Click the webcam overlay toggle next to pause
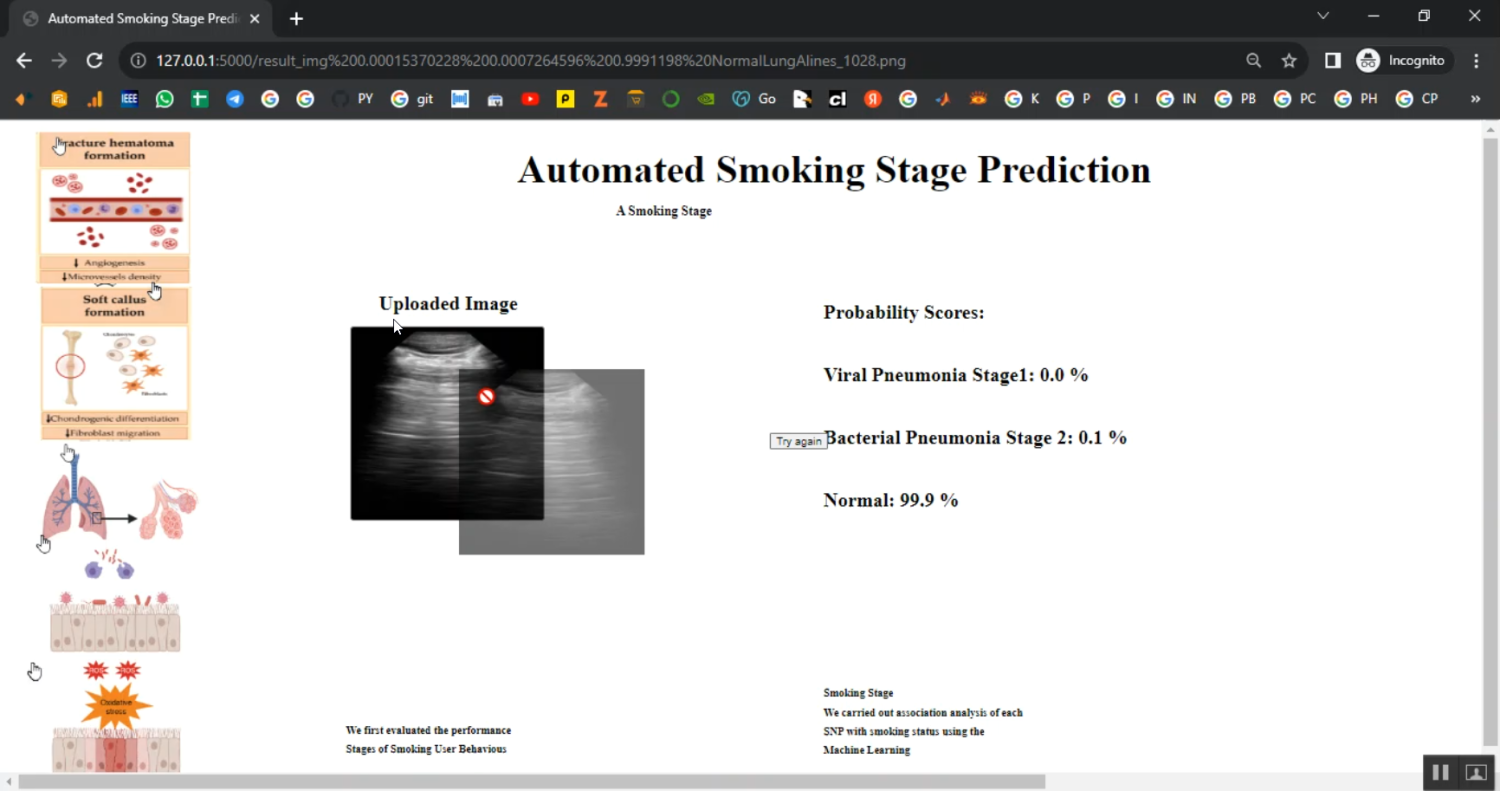 [1475, 772]
